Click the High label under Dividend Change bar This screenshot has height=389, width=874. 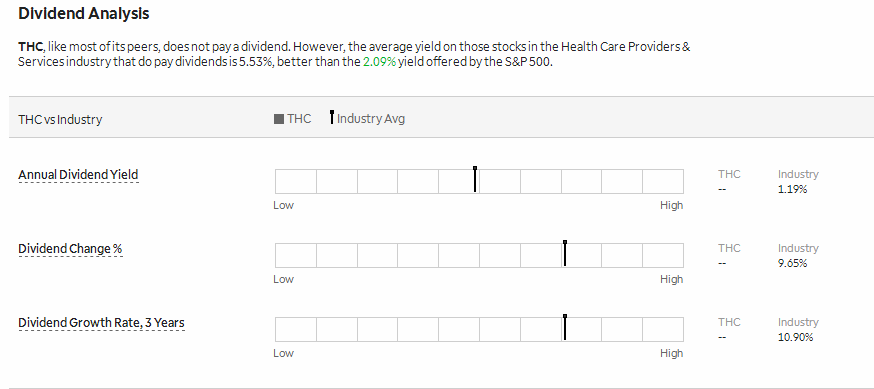point(671,279)
